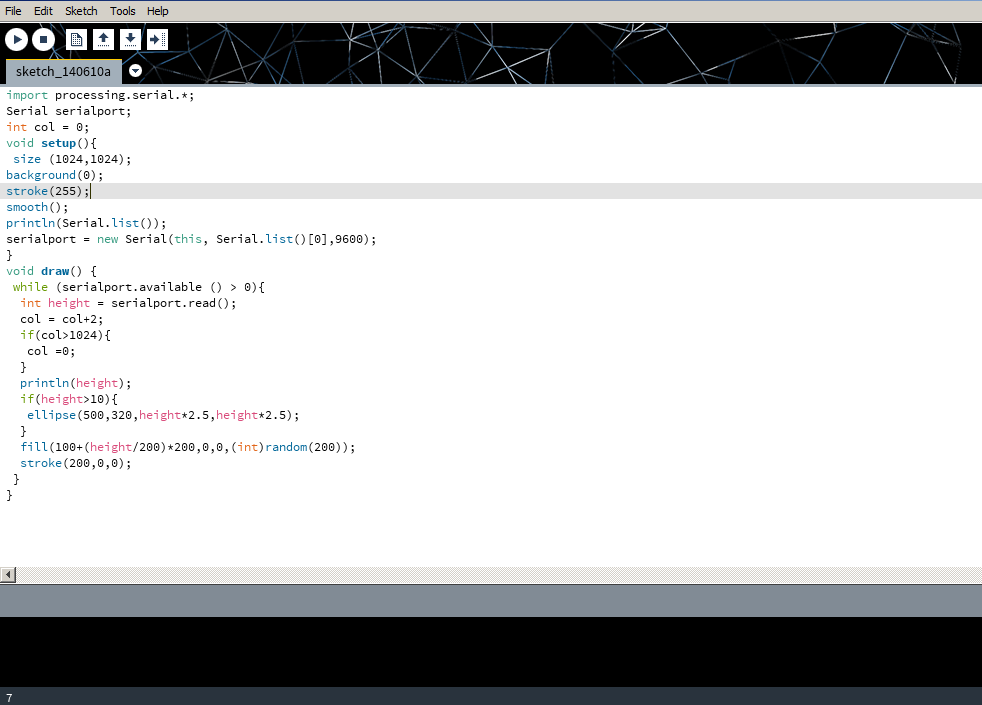Run the sketch with the play button

coord(17,39)
